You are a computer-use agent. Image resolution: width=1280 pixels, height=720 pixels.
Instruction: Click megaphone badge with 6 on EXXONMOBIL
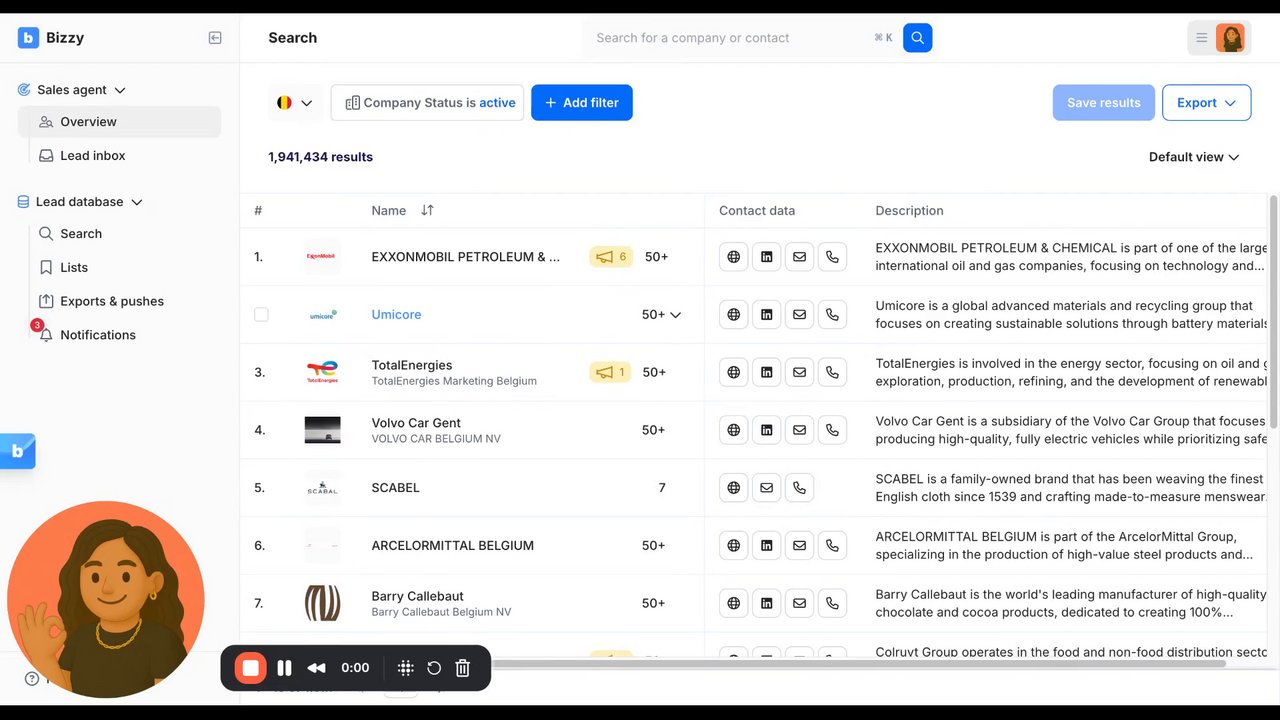click(x=611, y=257)
